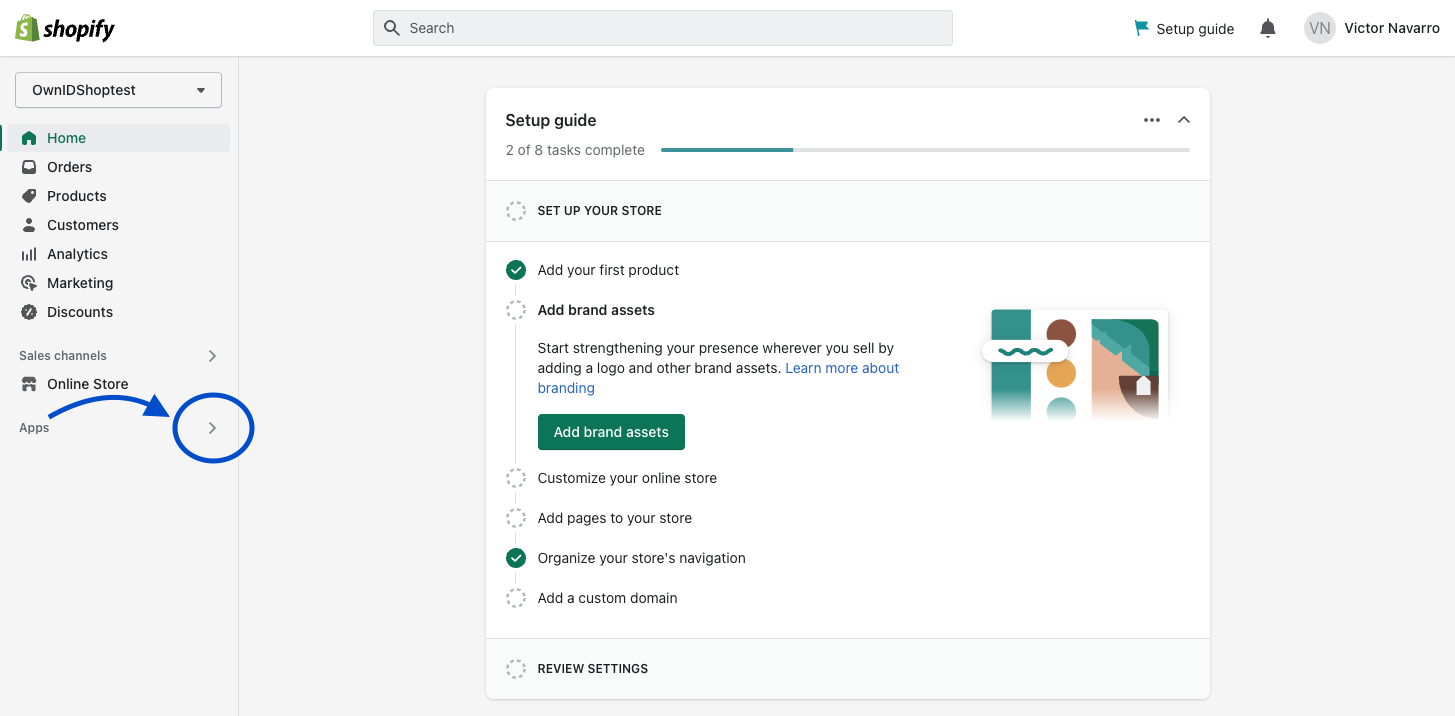
Task: Select the Products tag icon
Action: (30, 195)
